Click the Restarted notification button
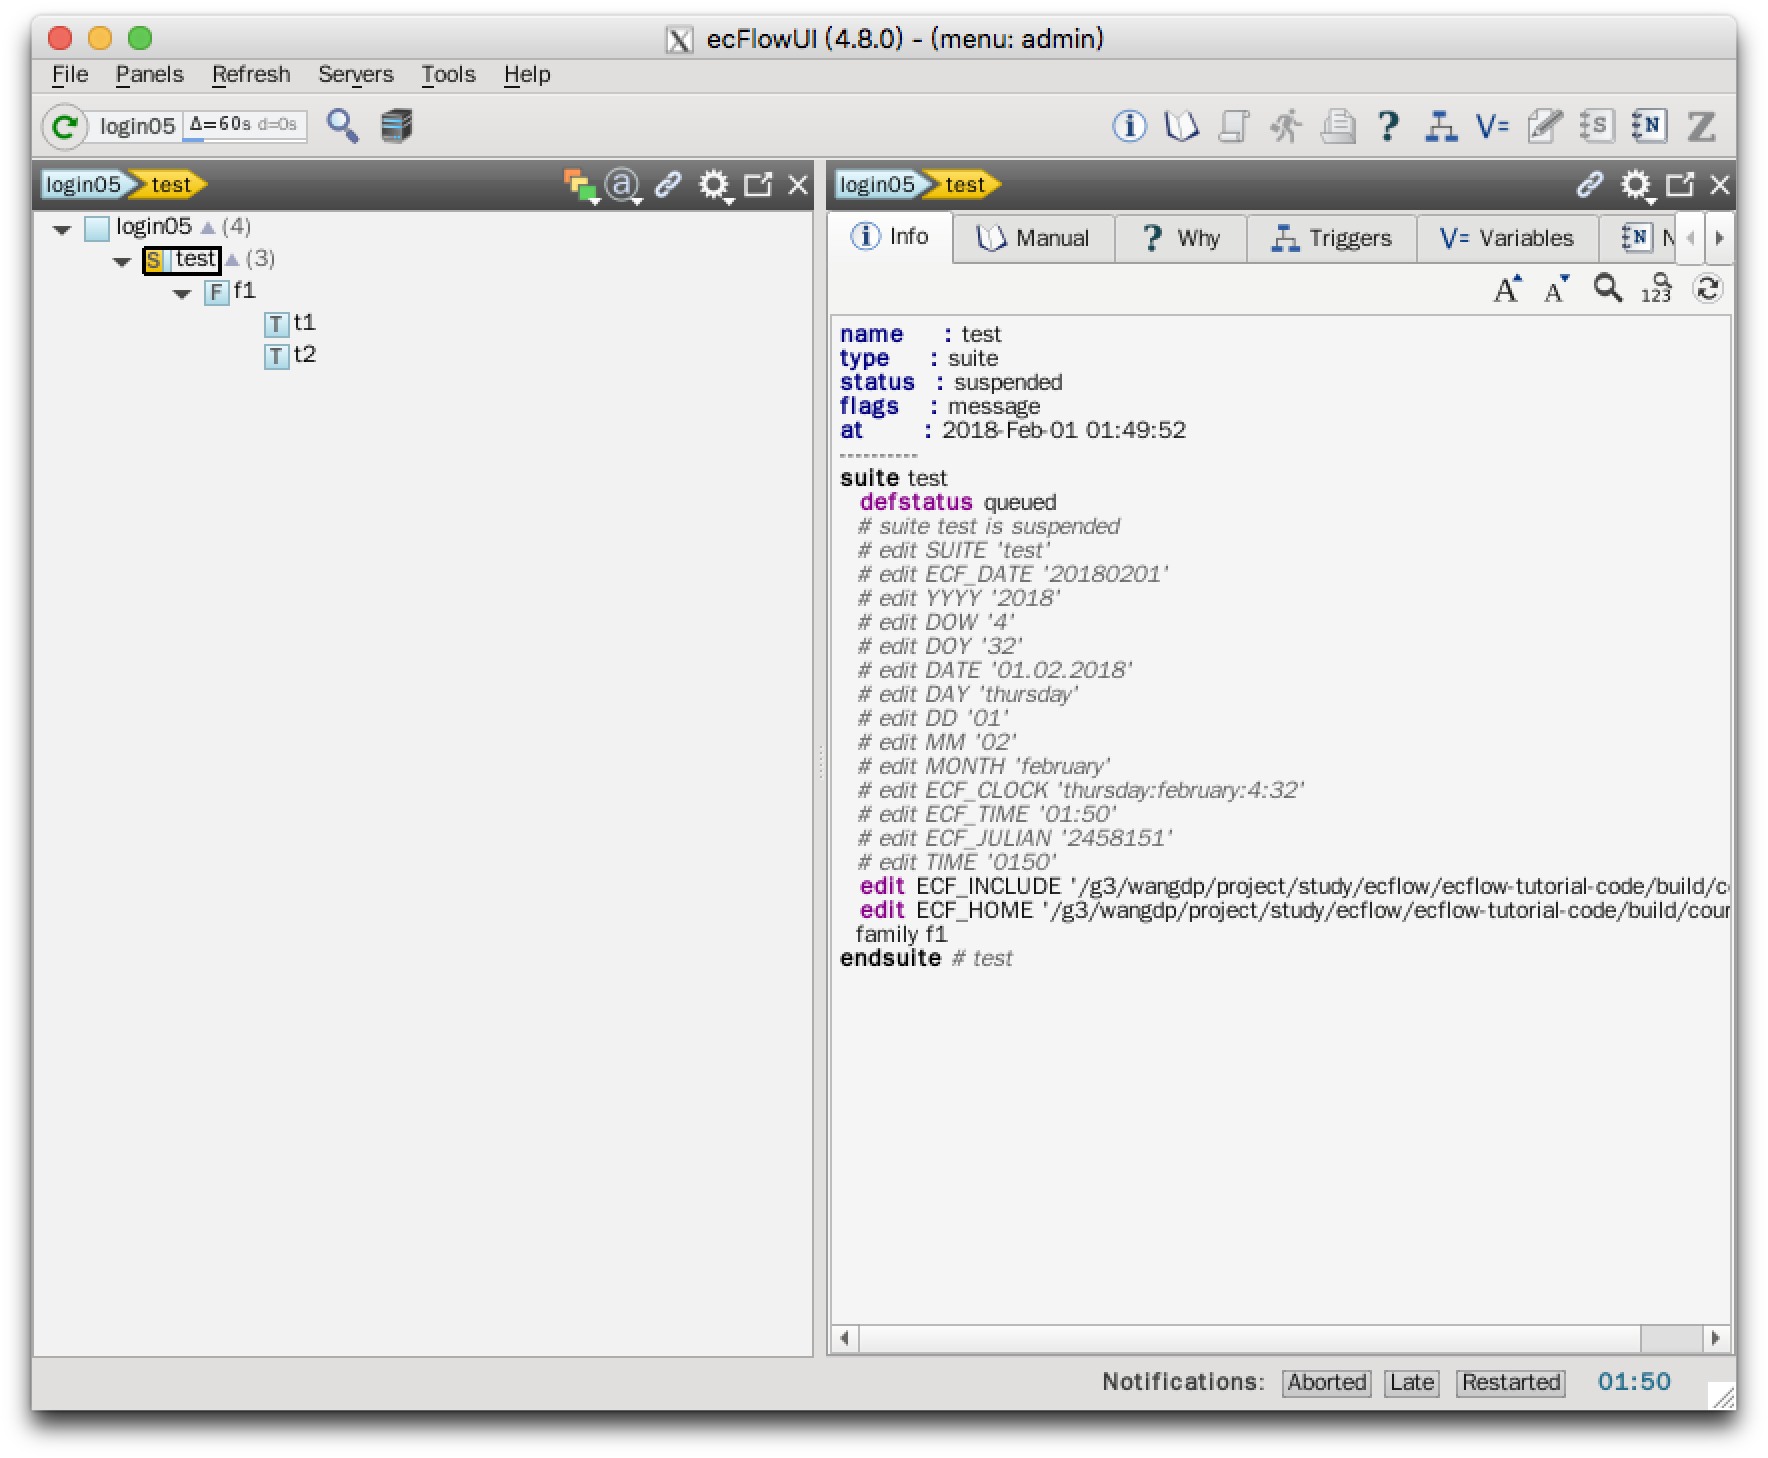This screenshot has height=1458, width=1768. [x=1511, y=1383]
